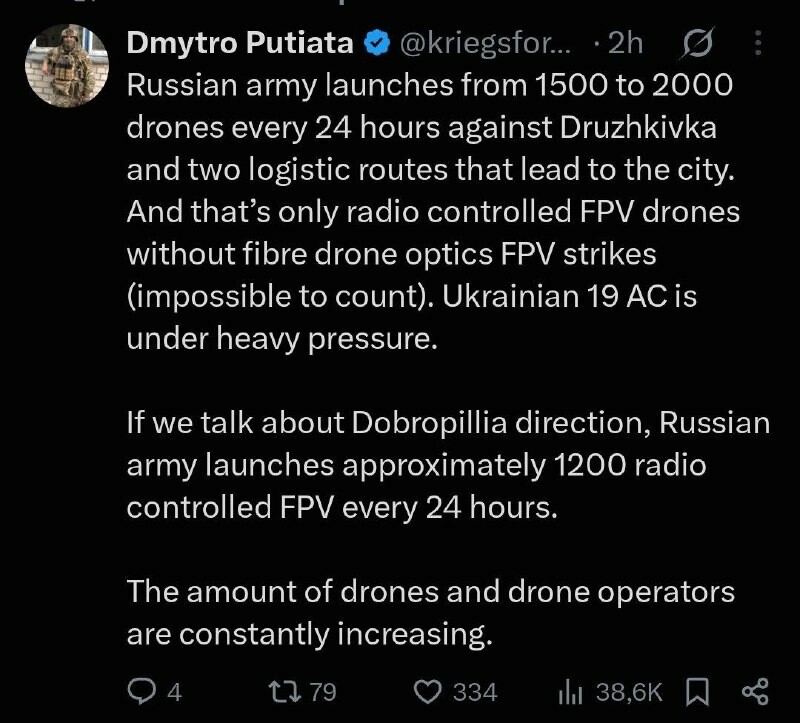Click the sentence about drone operators increasing
The width and height of the screenshot is (800, 723).
point(431,613)
